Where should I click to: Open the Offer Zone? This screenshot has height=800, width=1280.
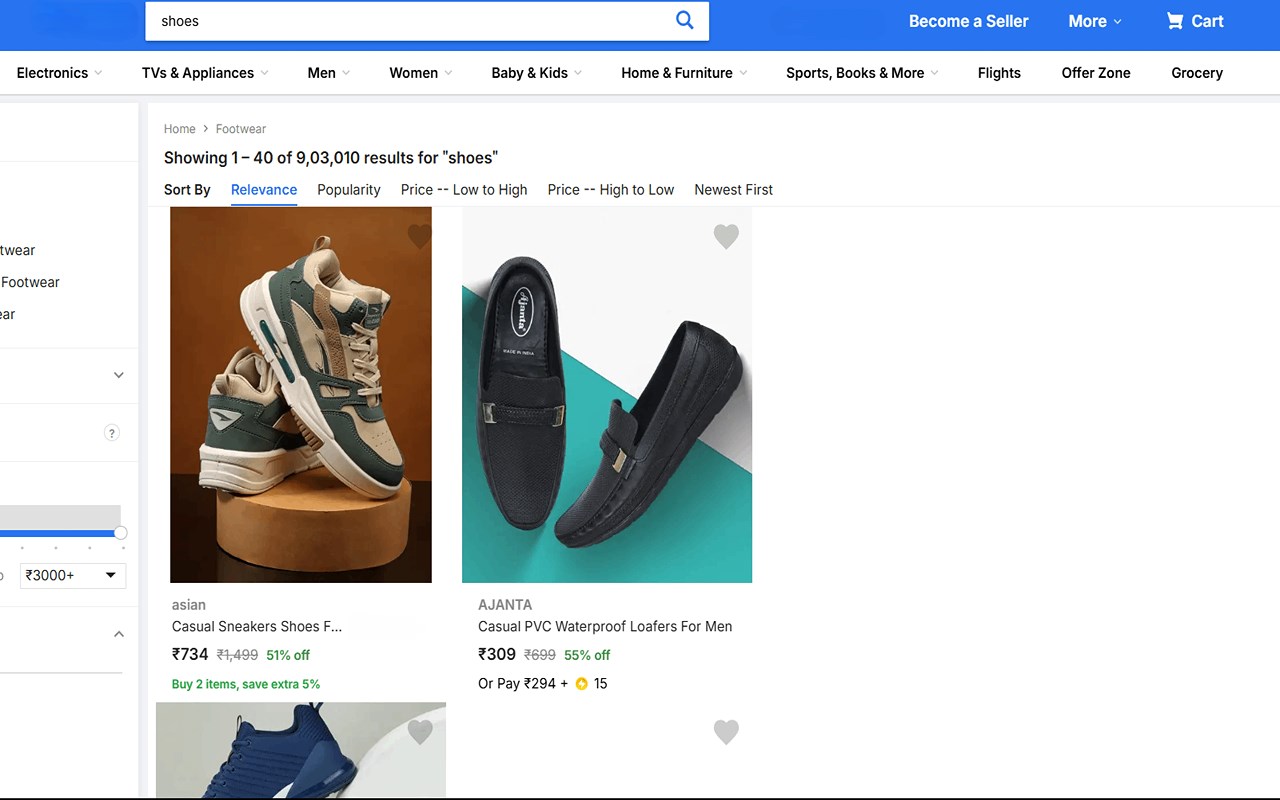coord(1096,73)
